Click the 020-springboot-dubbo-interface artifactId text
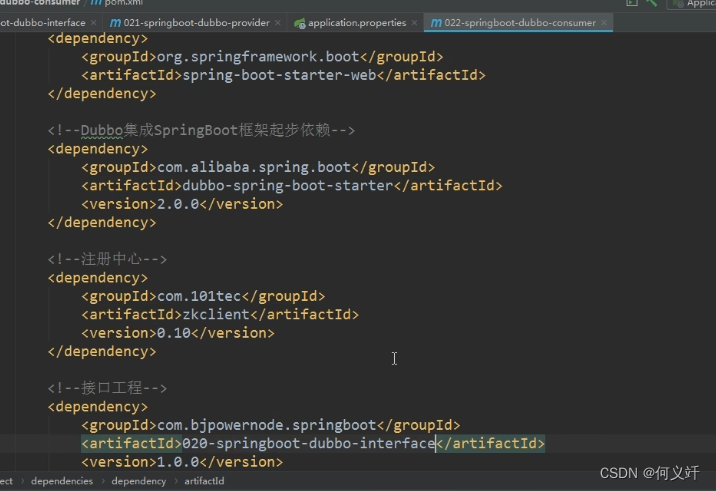This screenshot has height=491, width=716. (x=309, y=443)
